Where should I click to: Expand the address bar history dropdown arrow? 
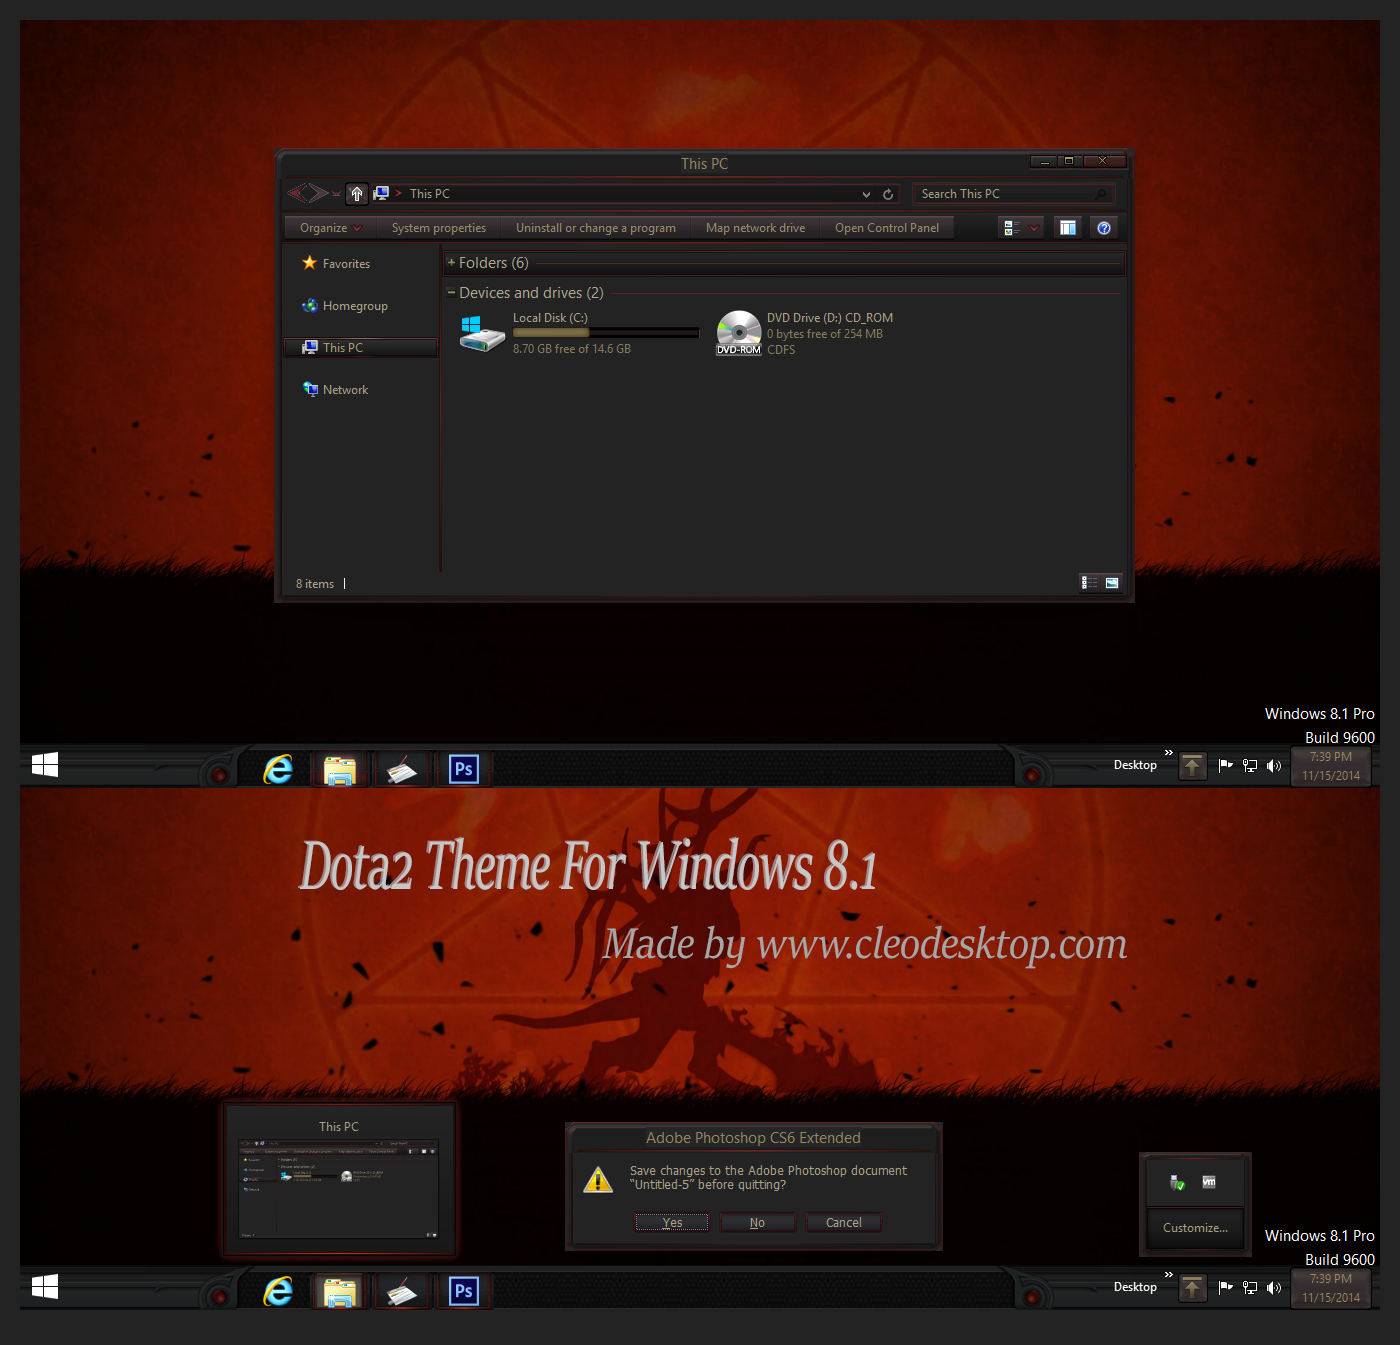coord(866,194)
